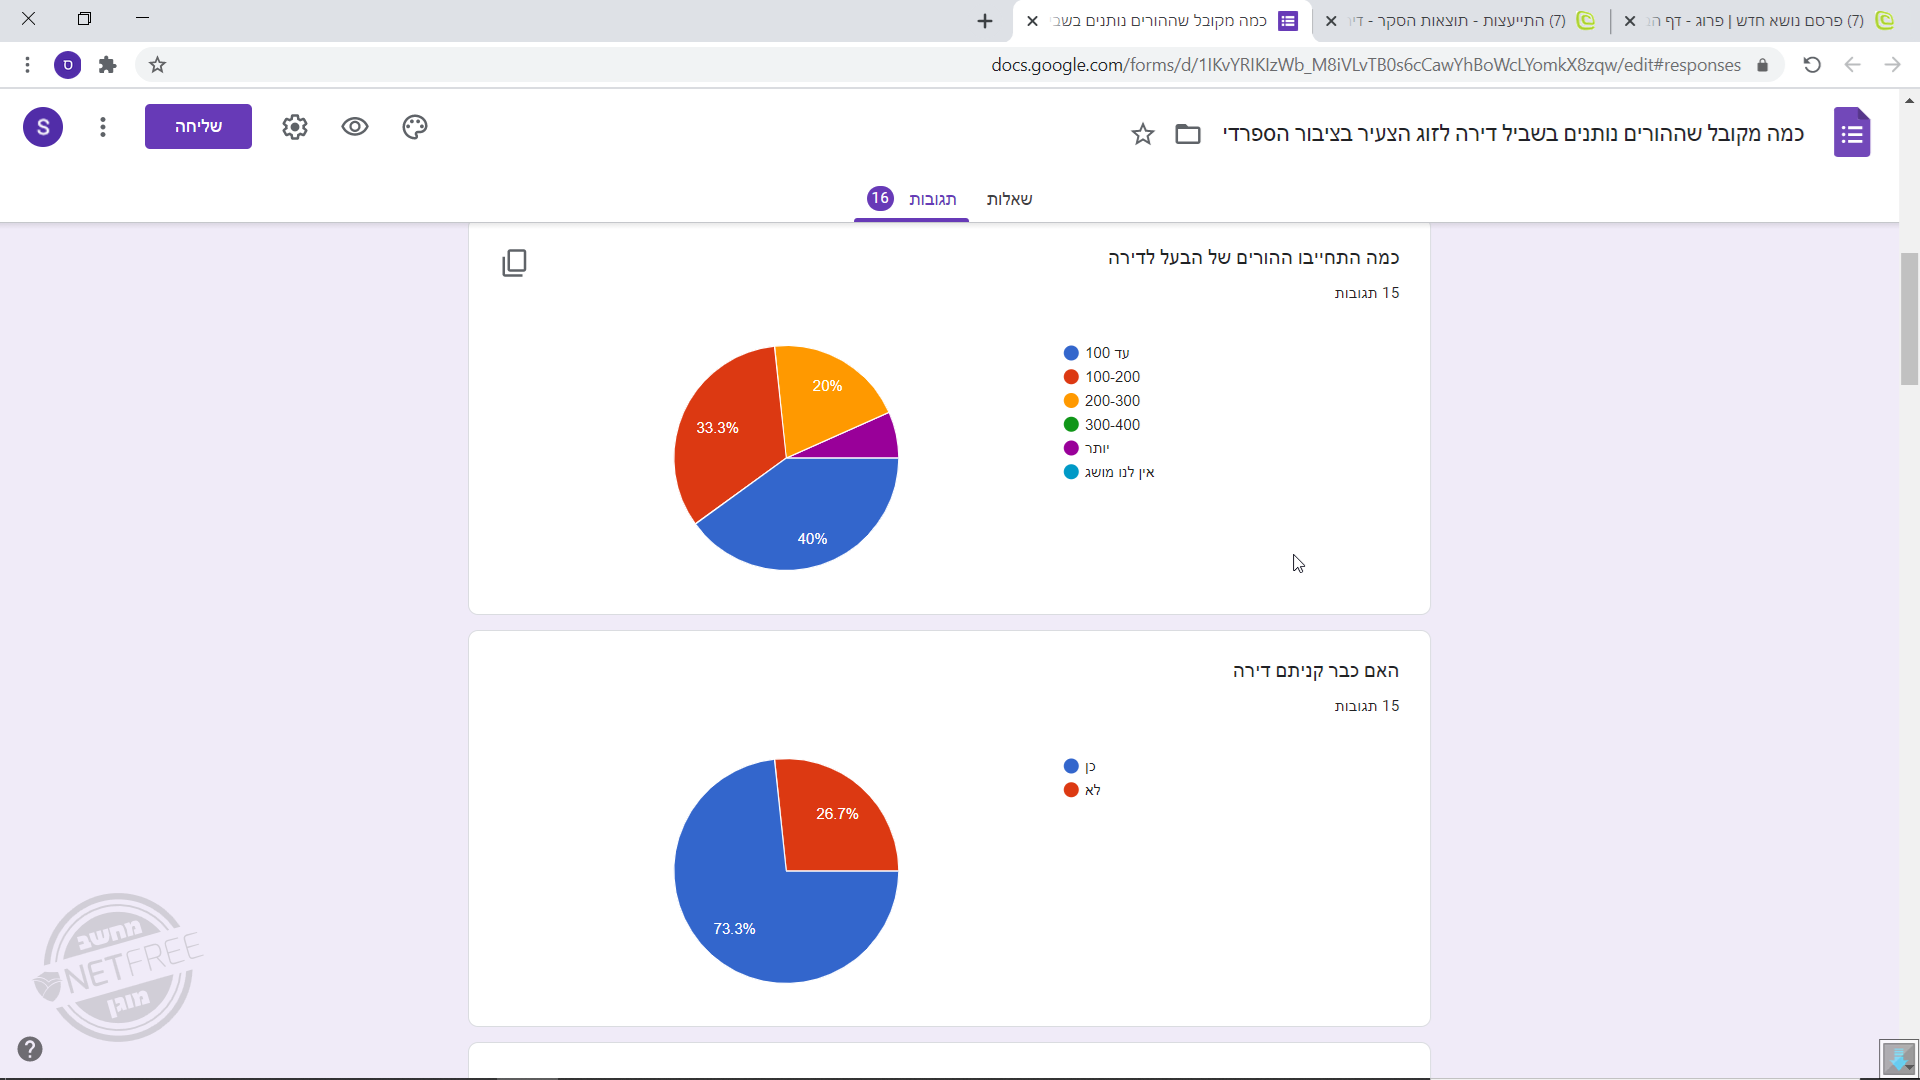Open the form settings gear
1920x1080 pixels.
click(x=295, y=127)
